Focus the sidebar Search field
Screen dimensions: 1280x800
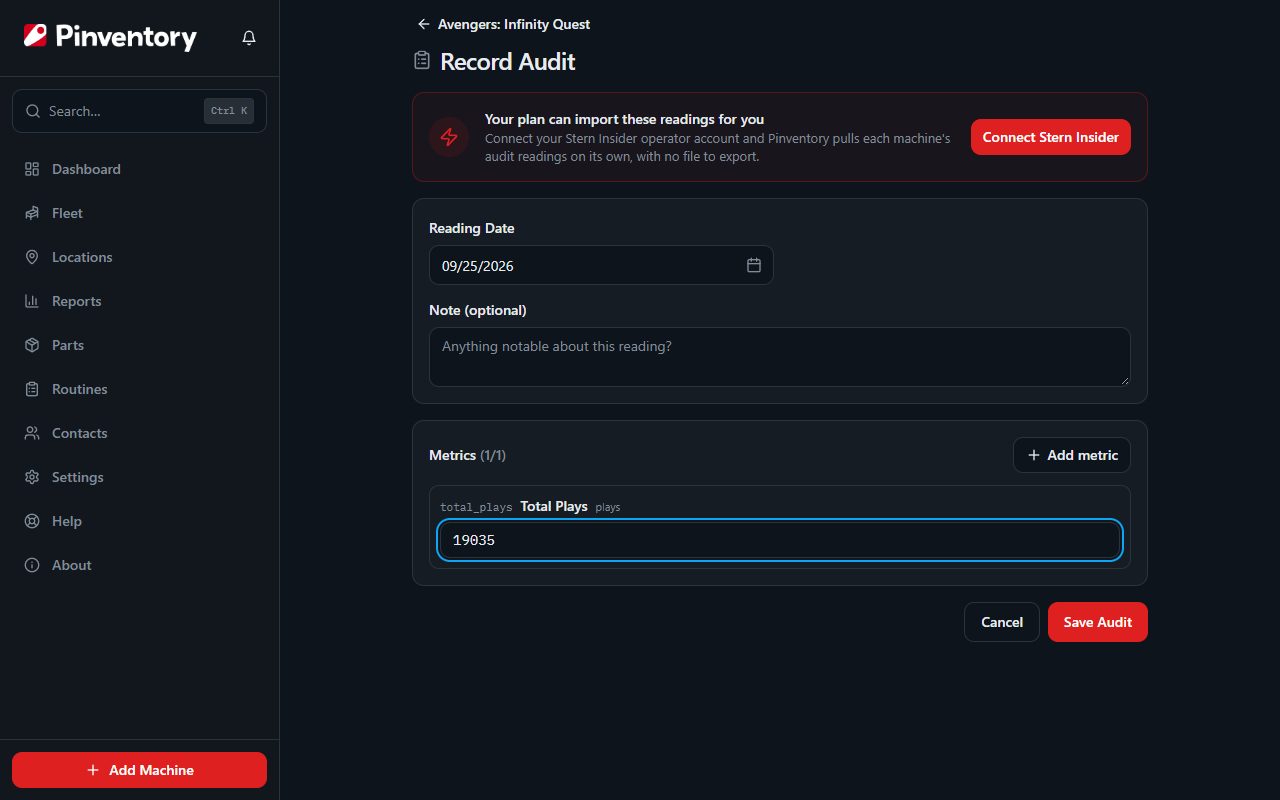139,111
